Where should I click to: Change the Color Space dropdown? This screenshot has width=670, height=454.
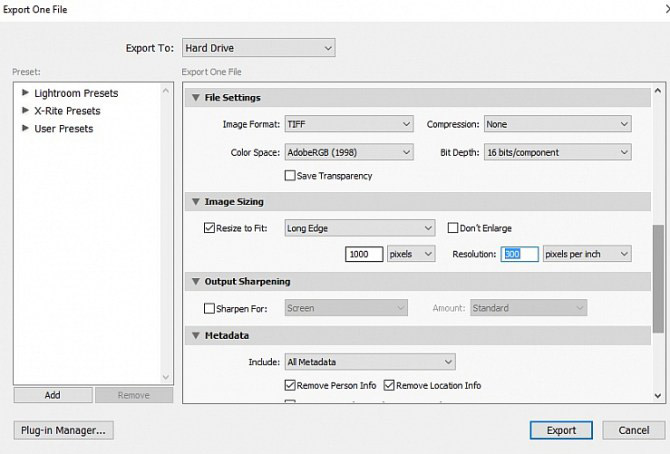point(348,152)
